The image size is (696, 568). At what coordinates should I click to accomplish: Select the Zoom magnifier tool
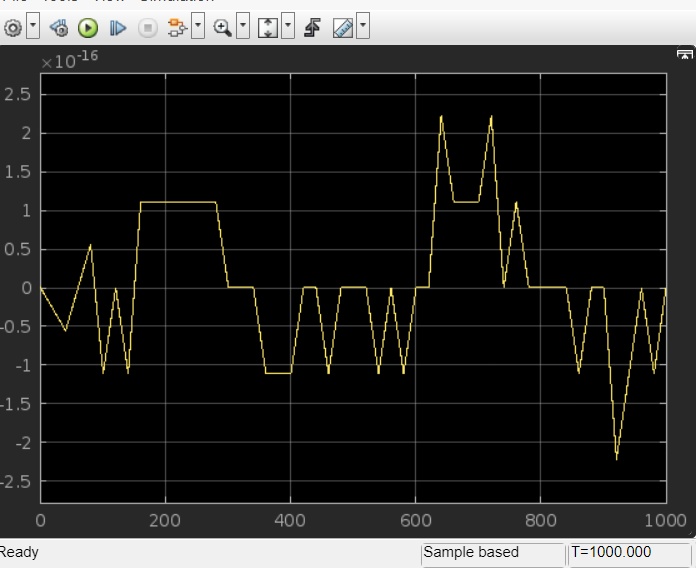coord(222,27)
